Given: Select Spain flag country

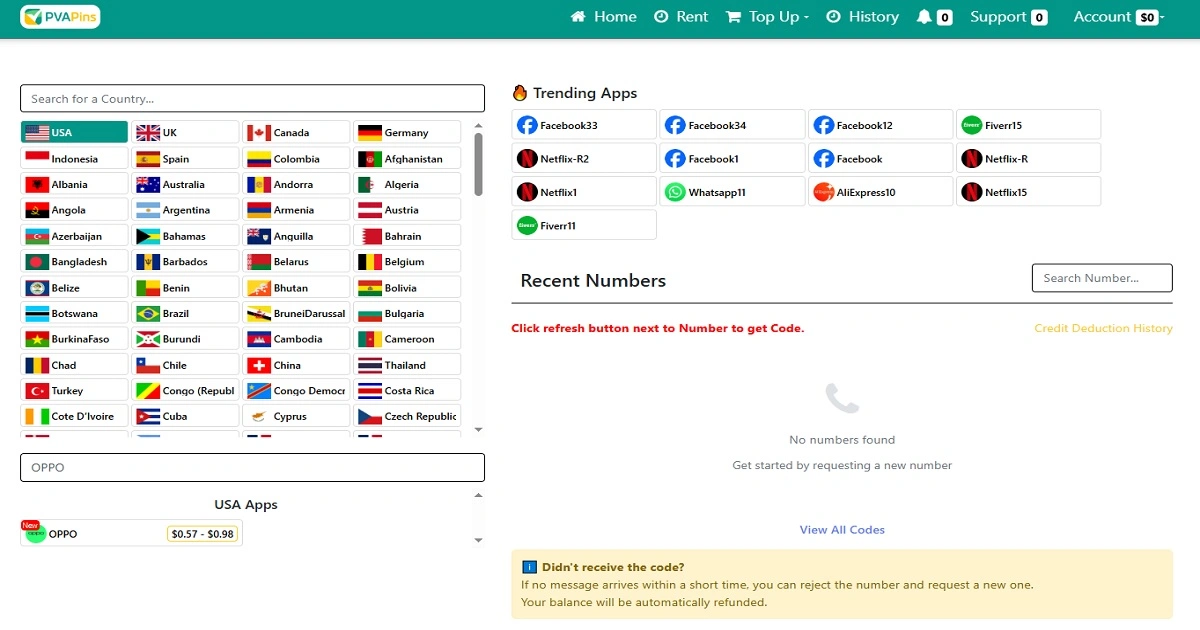Looking at the screenshot, I should pyautogui.click(x=186, y=158).
